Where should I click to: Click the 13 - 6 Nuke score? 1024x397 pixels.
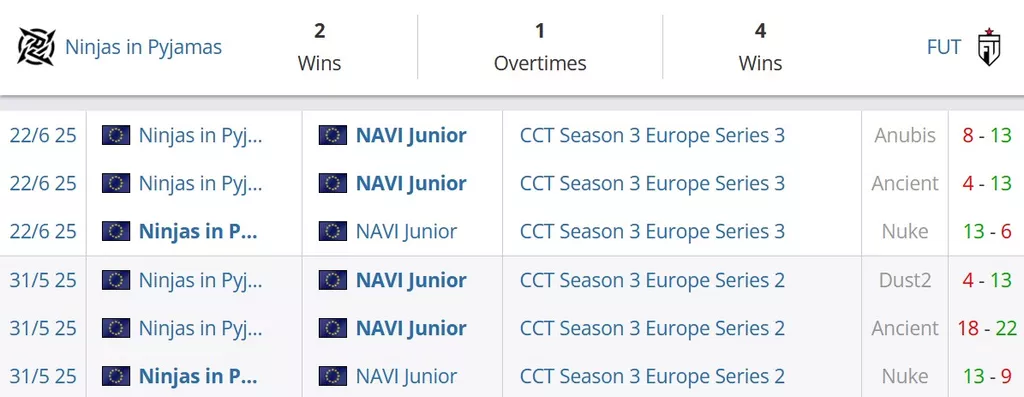pyautogui.click(x=986, y=231)
